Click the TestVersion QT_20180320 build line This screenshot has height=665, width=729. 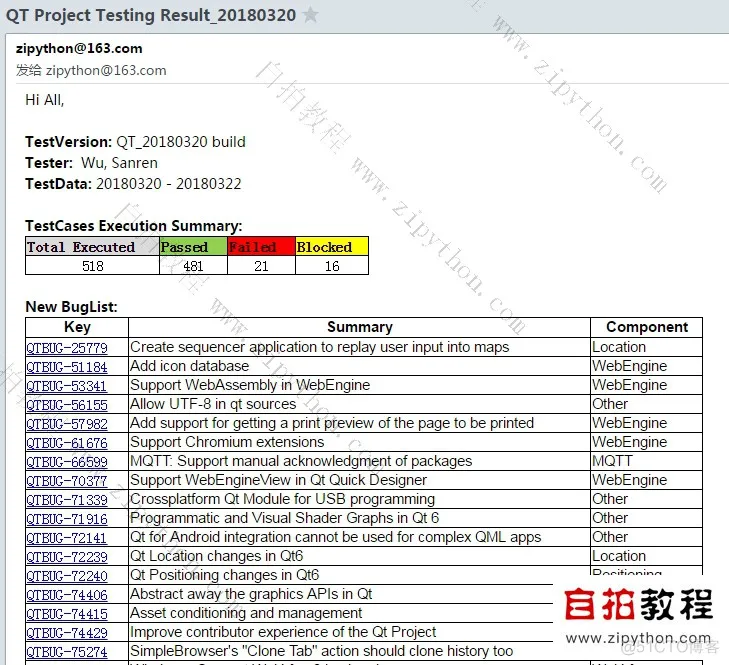tap(135, 142)
